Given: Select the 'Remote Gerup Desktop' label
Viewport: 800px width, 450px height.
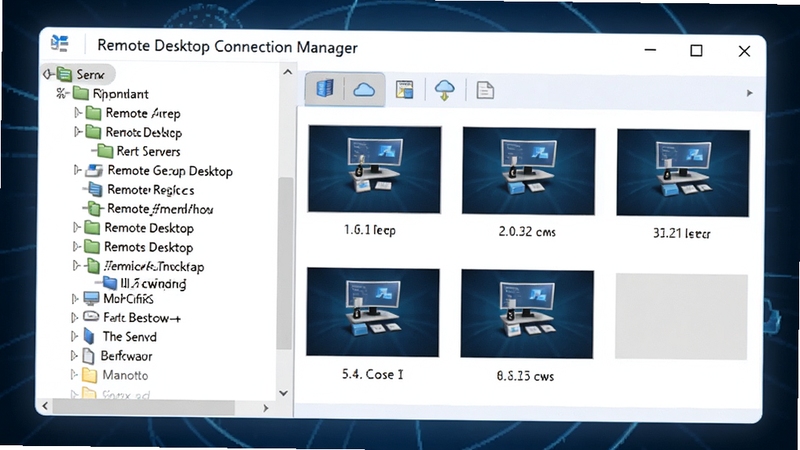Looking at the screenshot, I should pos(170,171).
